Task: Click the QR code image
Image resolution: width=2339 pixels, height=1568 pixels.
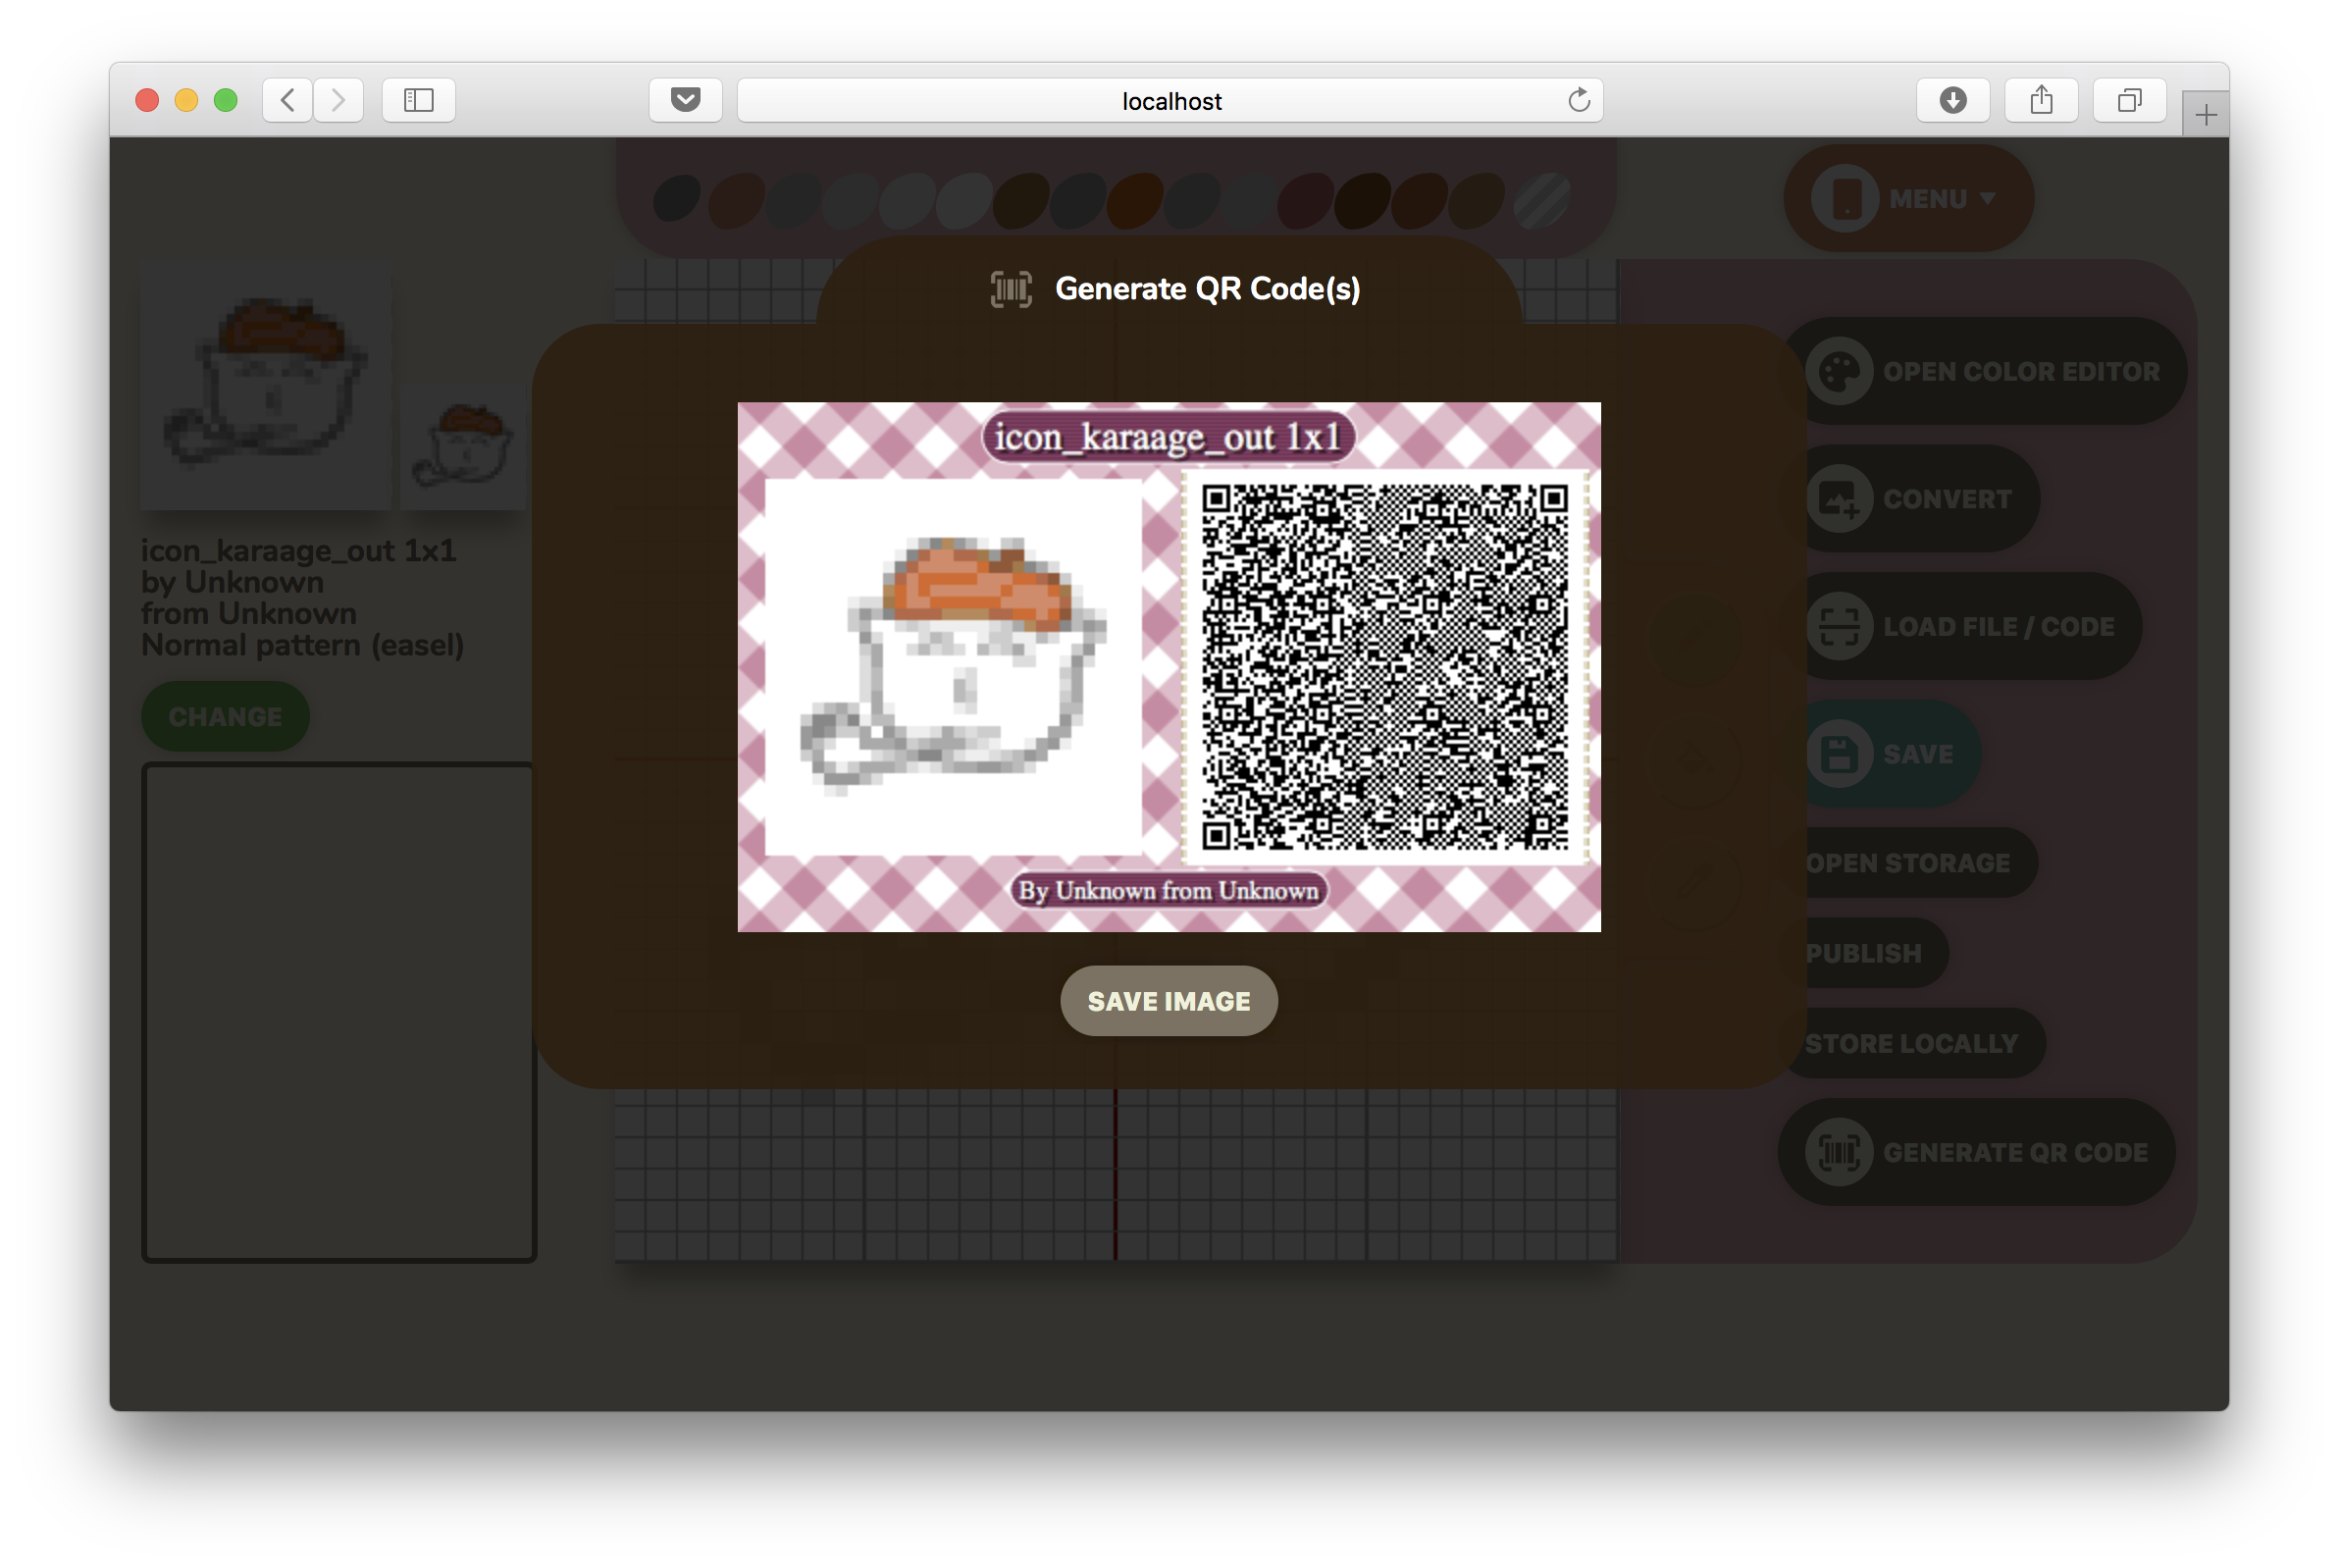Action: 1384,667
